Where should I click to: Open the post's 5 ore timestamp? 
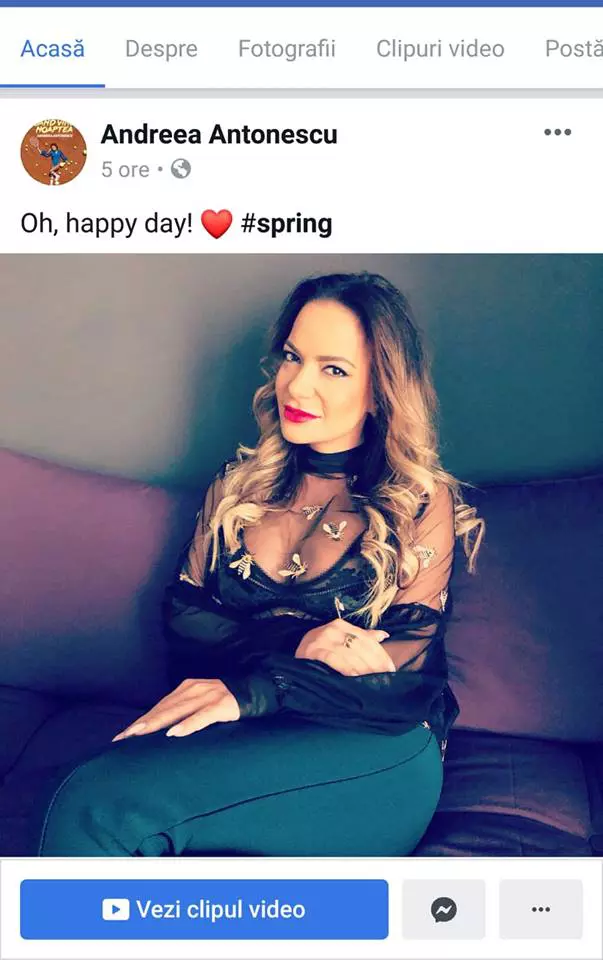(125, 170)
